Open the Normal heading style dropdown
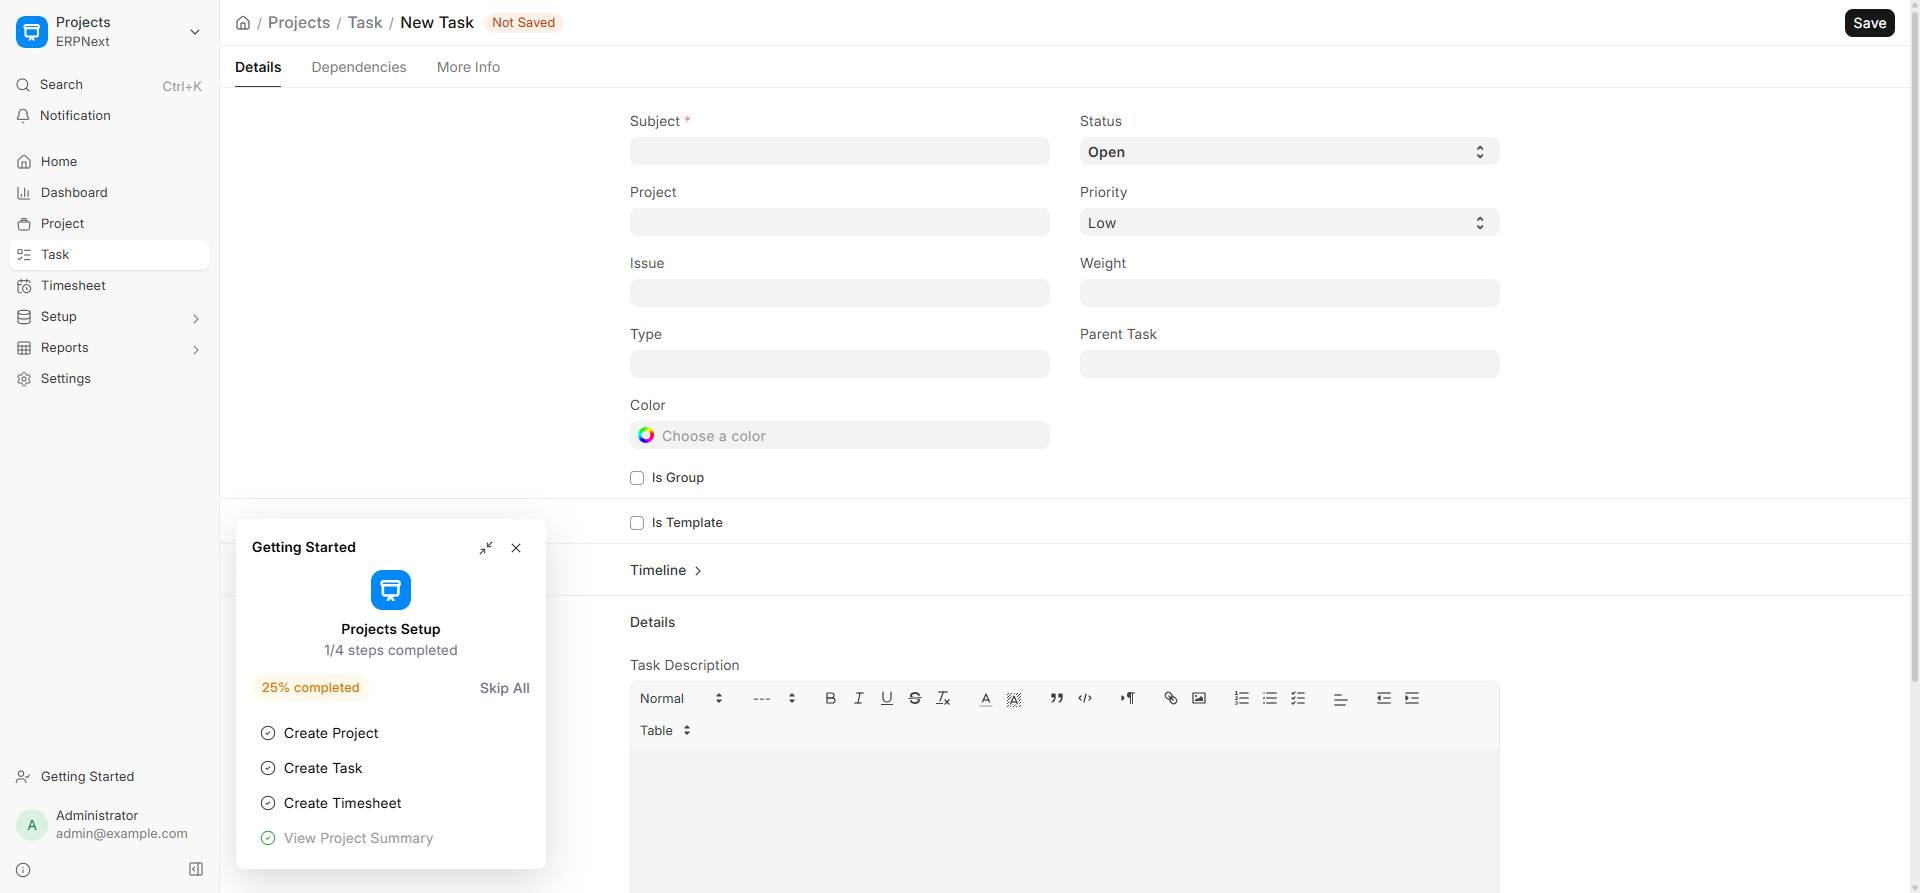Image resolution: width=1920 pixels, height=893 pixels. 681,698
